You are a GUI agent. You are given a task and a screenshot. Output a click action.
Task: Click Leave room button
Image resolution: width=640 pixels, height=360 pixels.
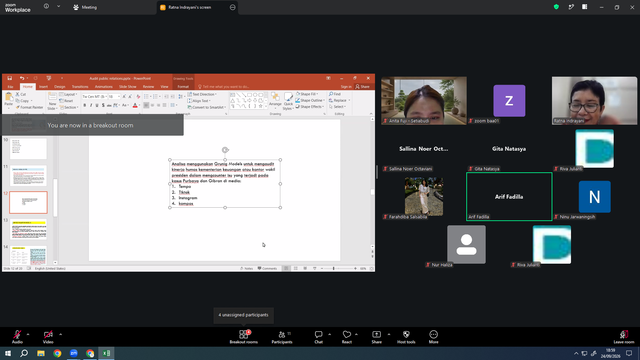(x=624, y=337)
